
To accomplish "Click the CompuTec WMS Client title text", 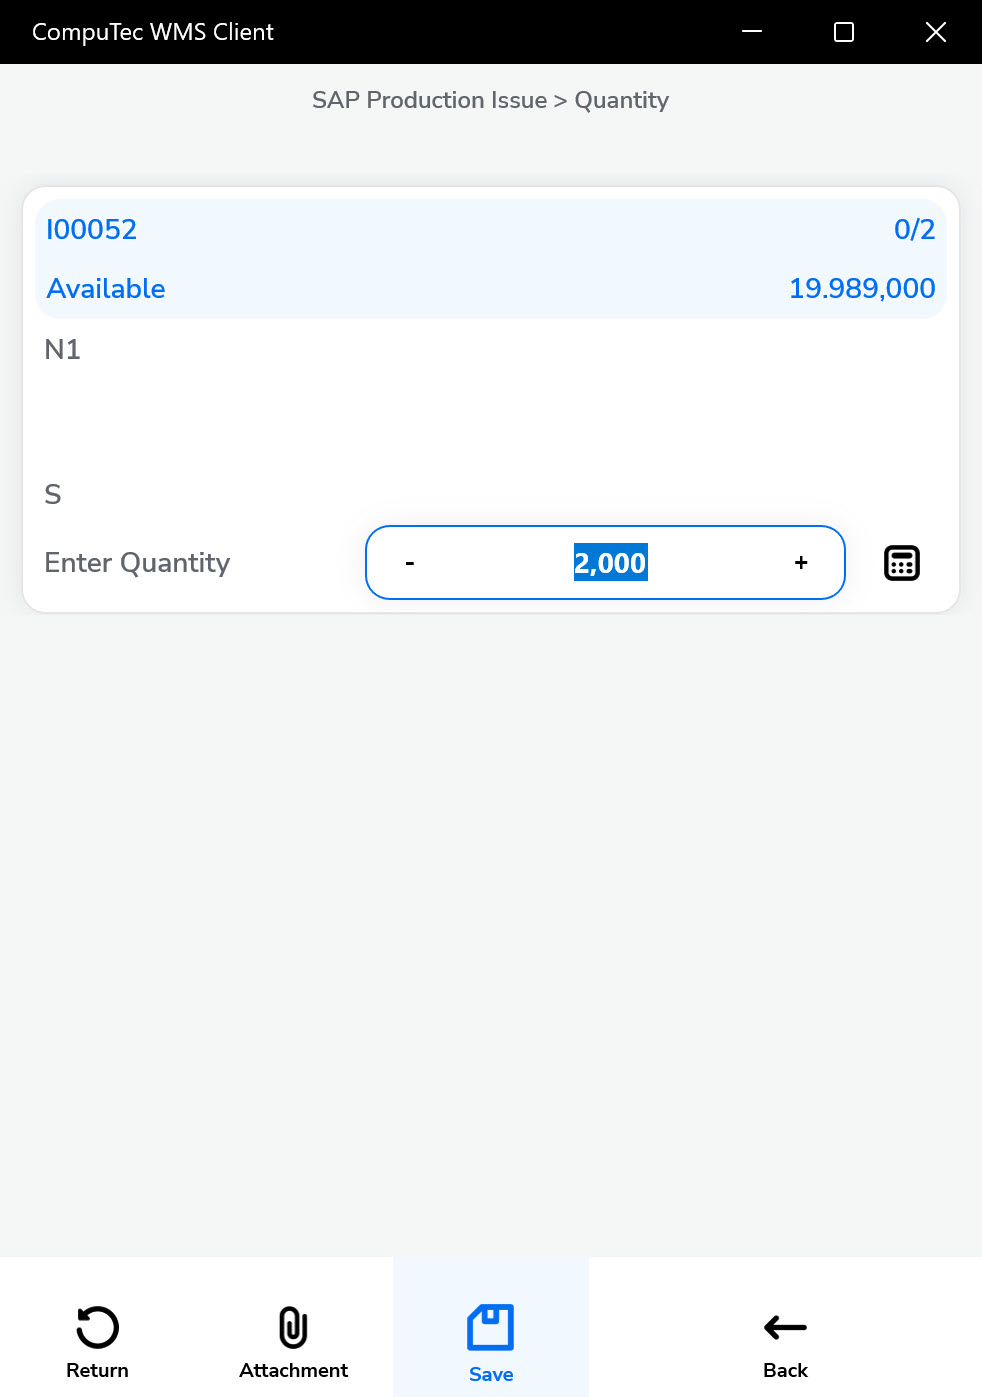I will pos(152,31).
